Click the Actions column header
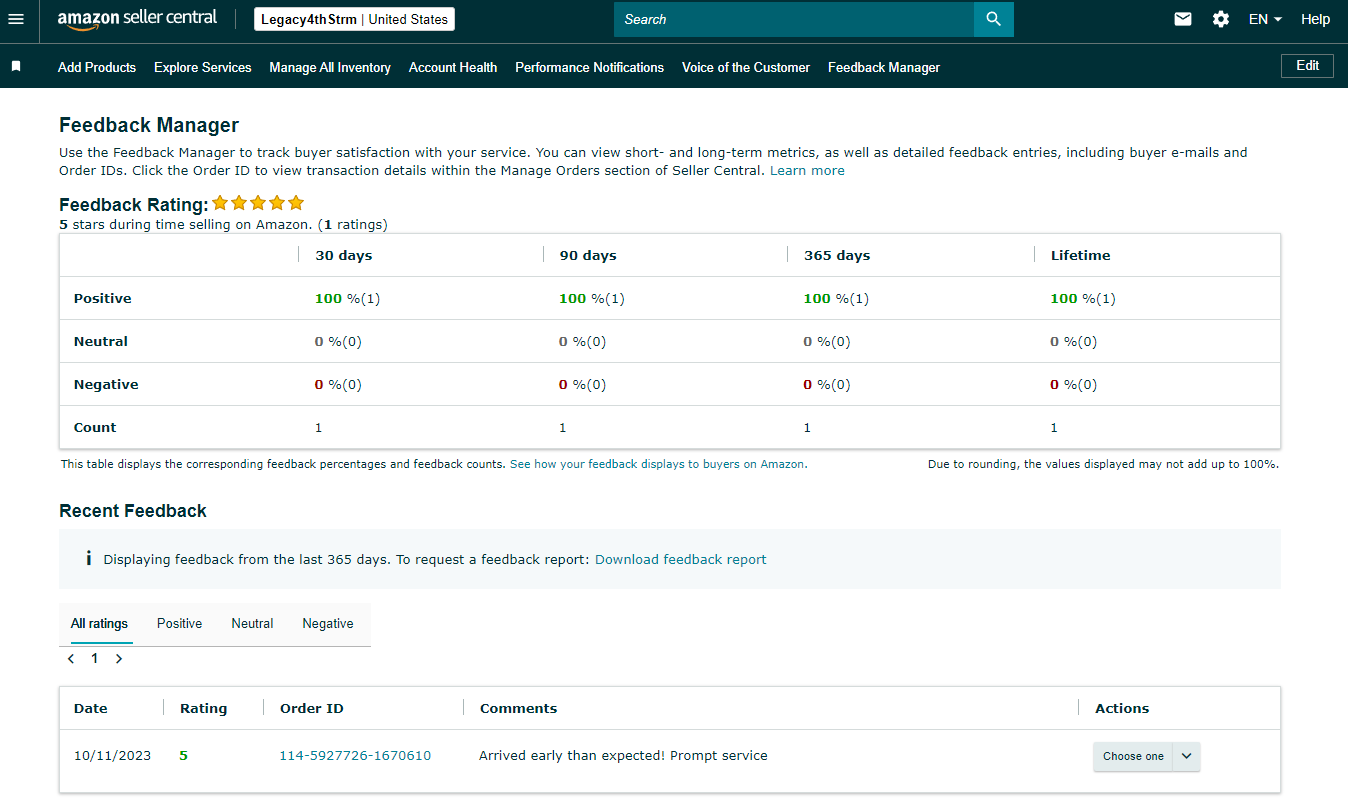The image size is (1348, 807). click(x=1122, y=708)
